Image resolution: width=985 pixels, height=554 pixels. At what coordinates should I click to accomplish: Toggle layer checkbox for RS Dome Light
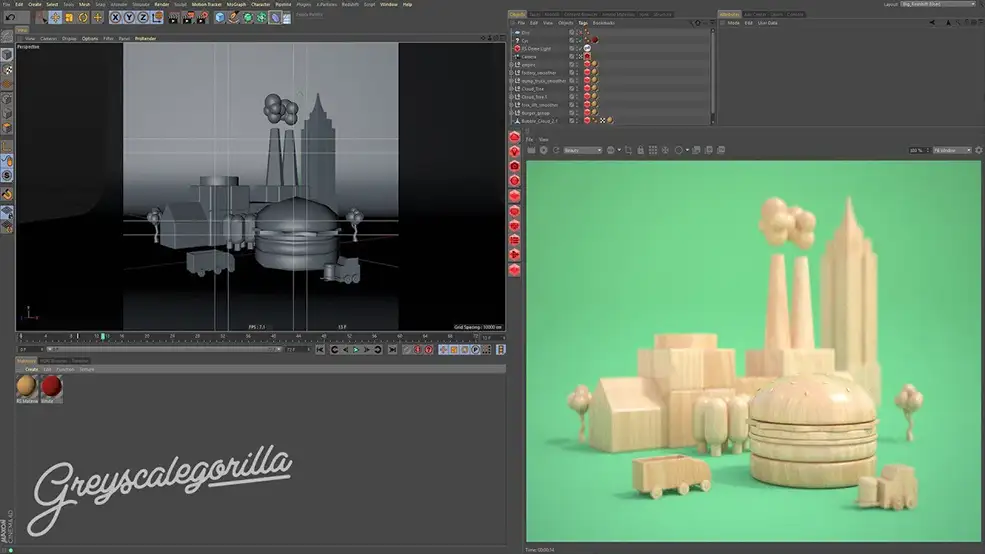(x=572, y=48)
